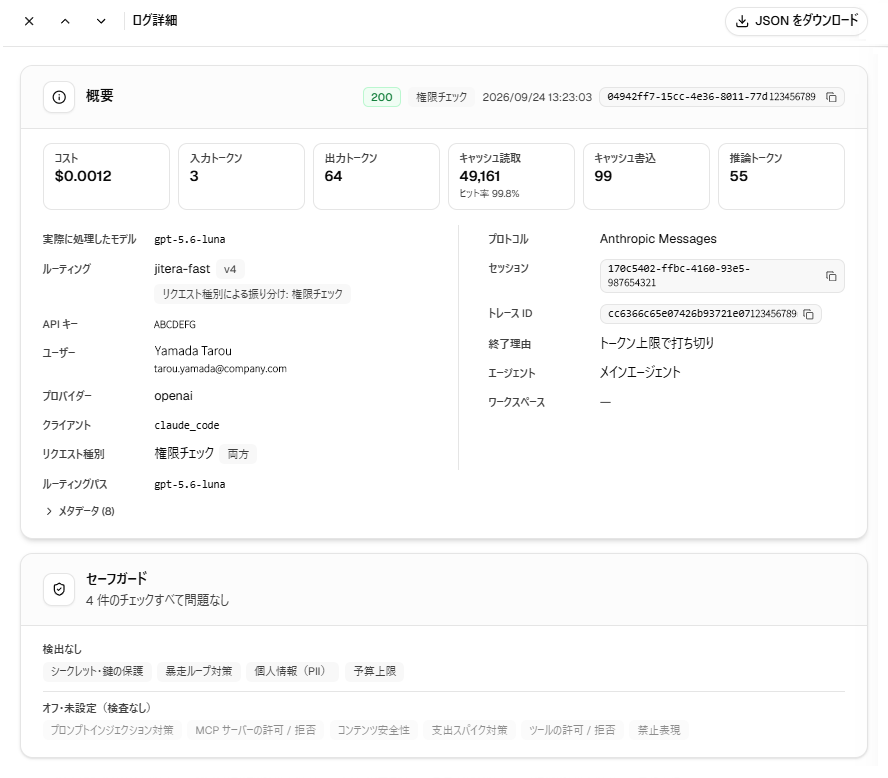Click the 4 件のチェックすべて問題なし subtitle
Image resolution: width=888 pixels, height=778 pixels.
pyautogui.click(x=157, y=600)
